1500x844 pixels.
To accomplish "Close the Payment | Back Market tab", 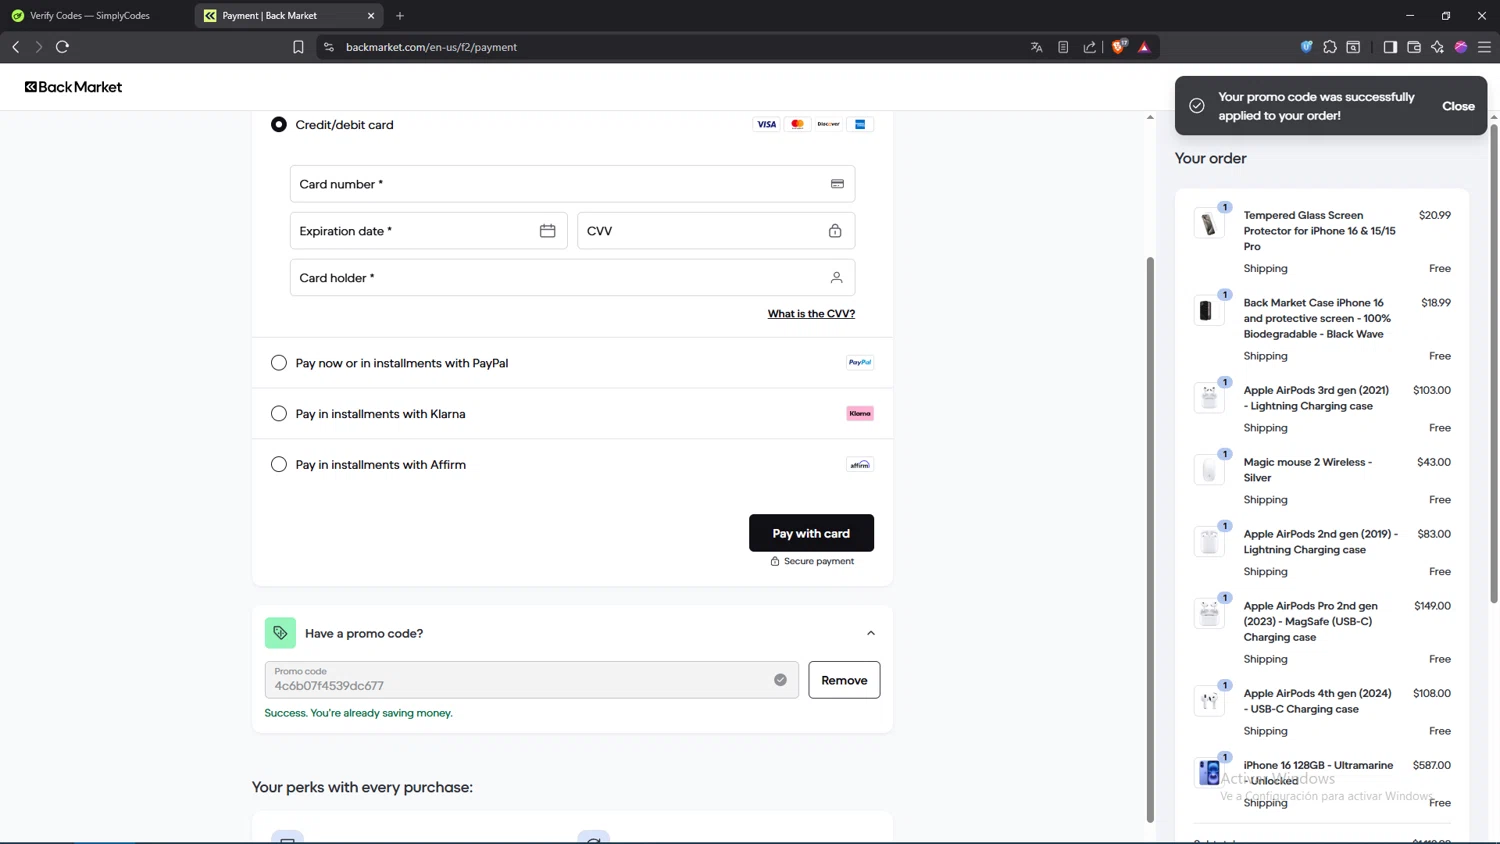I will point(371,16).
